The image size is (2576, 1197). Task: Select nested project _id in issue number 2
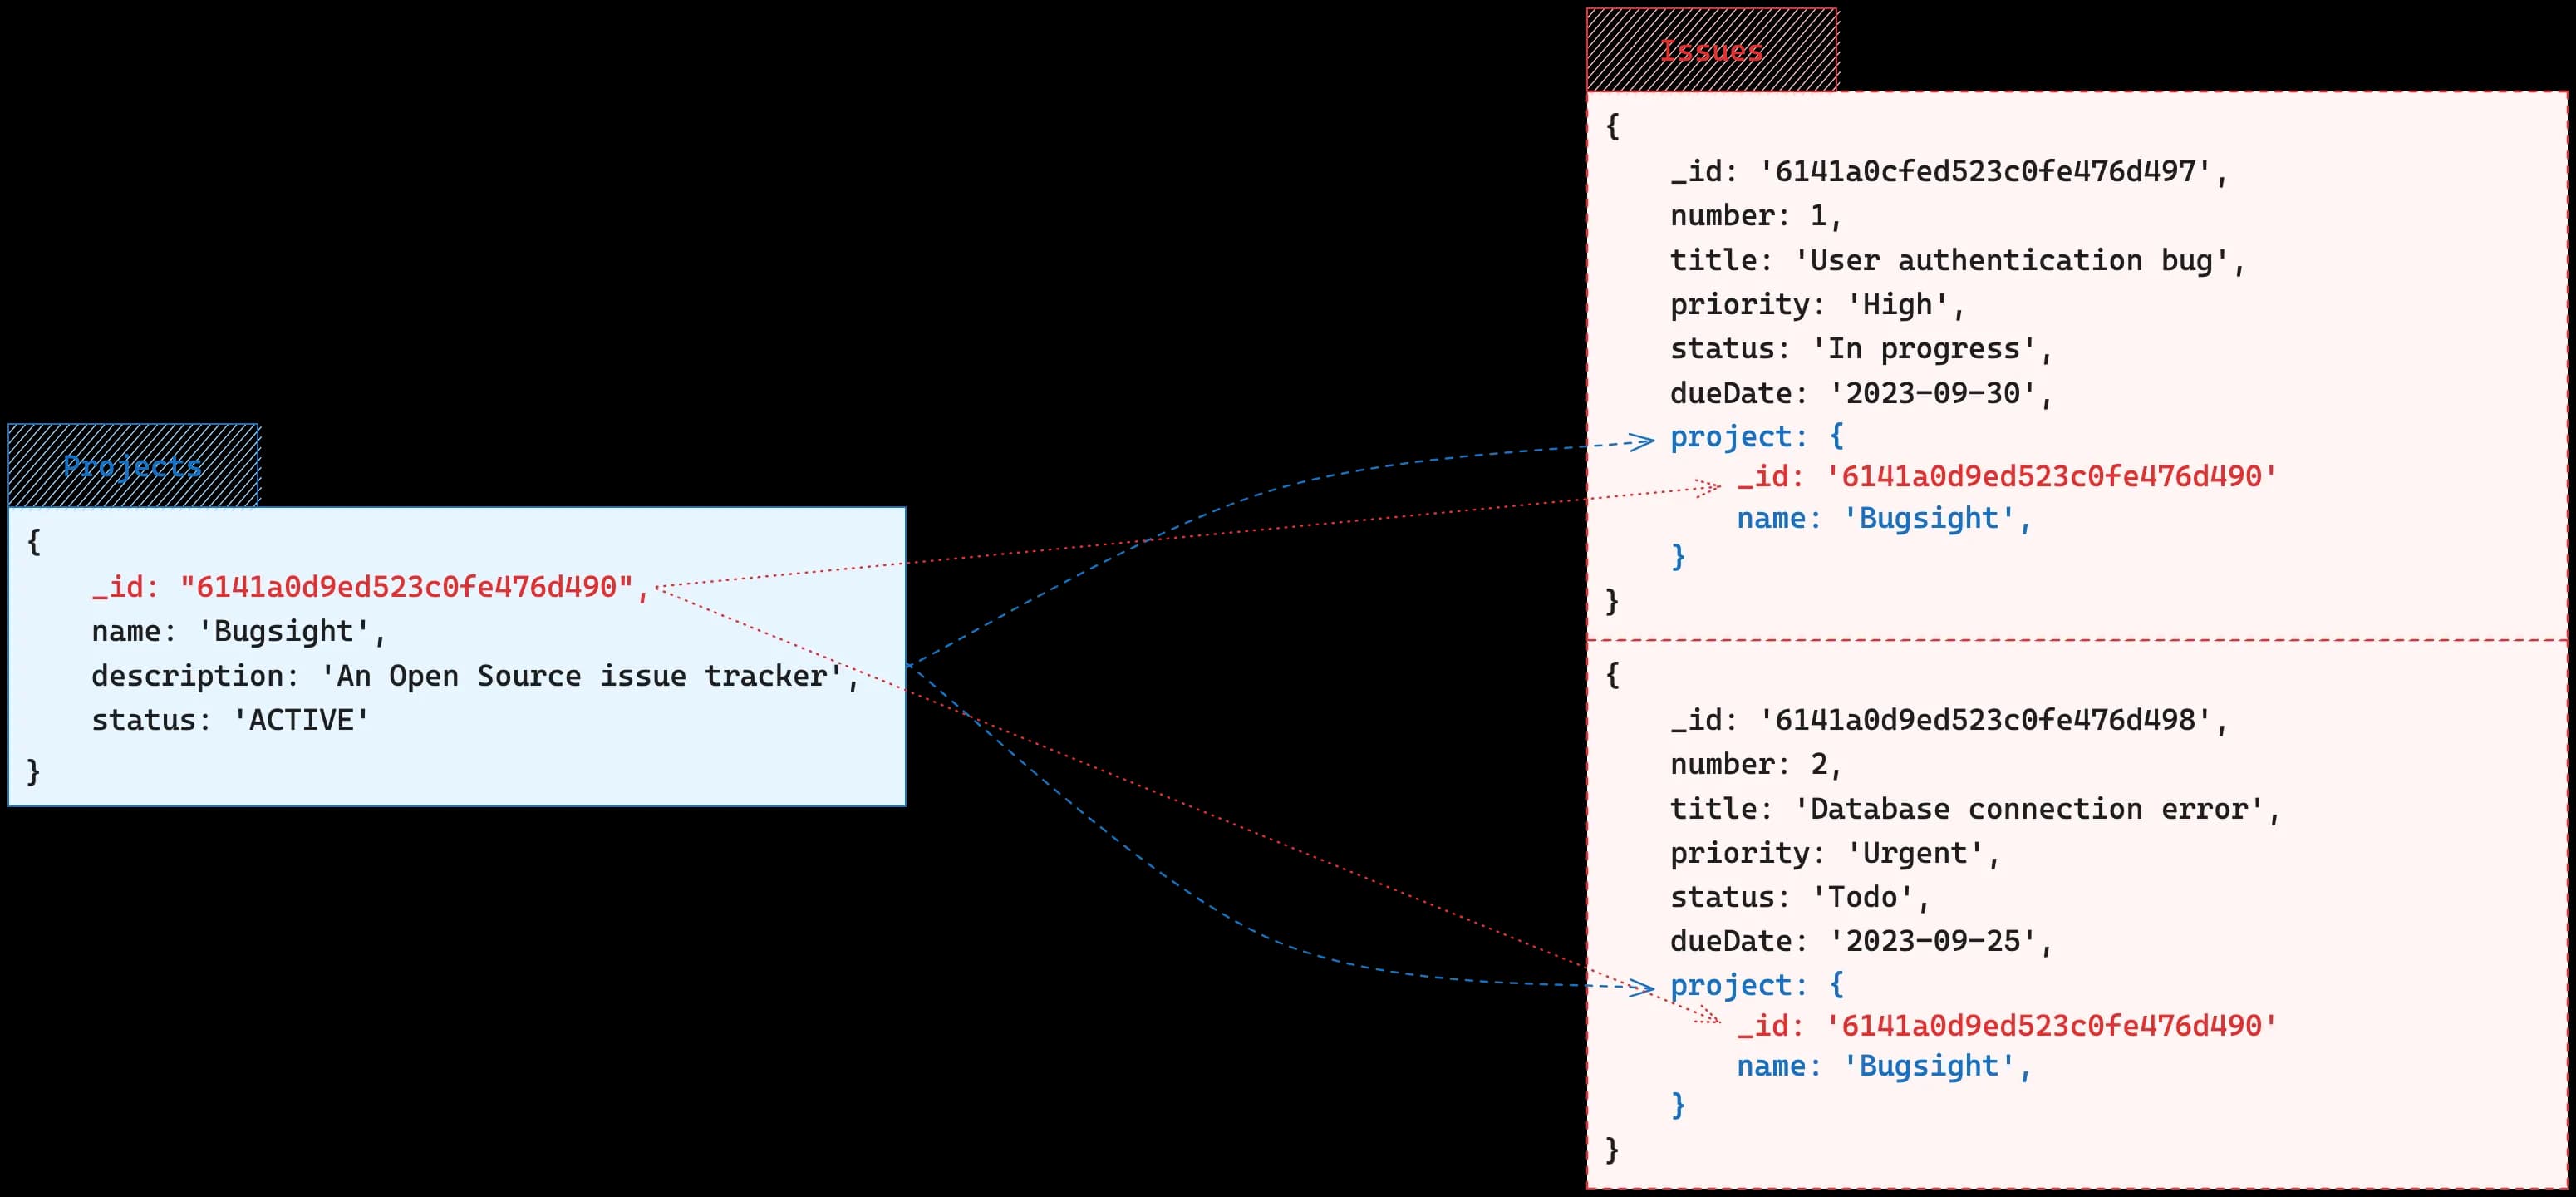[x=2008, y=1026]
